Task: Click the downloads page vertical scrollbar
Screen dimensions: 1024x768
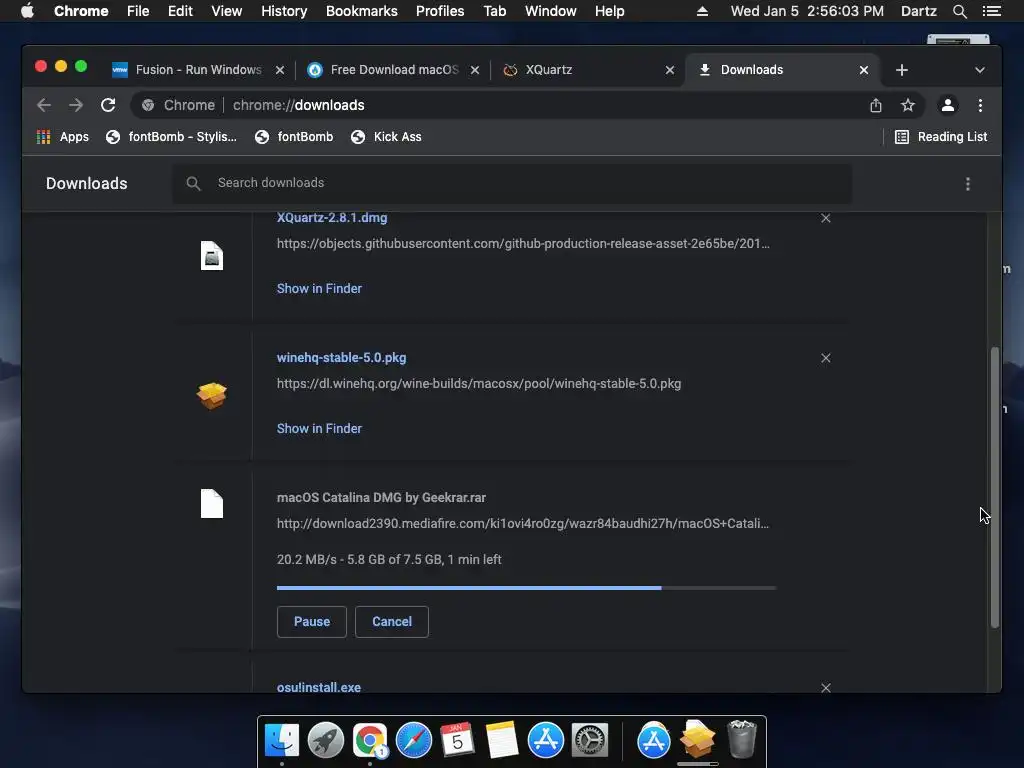Action: point(995,487)
